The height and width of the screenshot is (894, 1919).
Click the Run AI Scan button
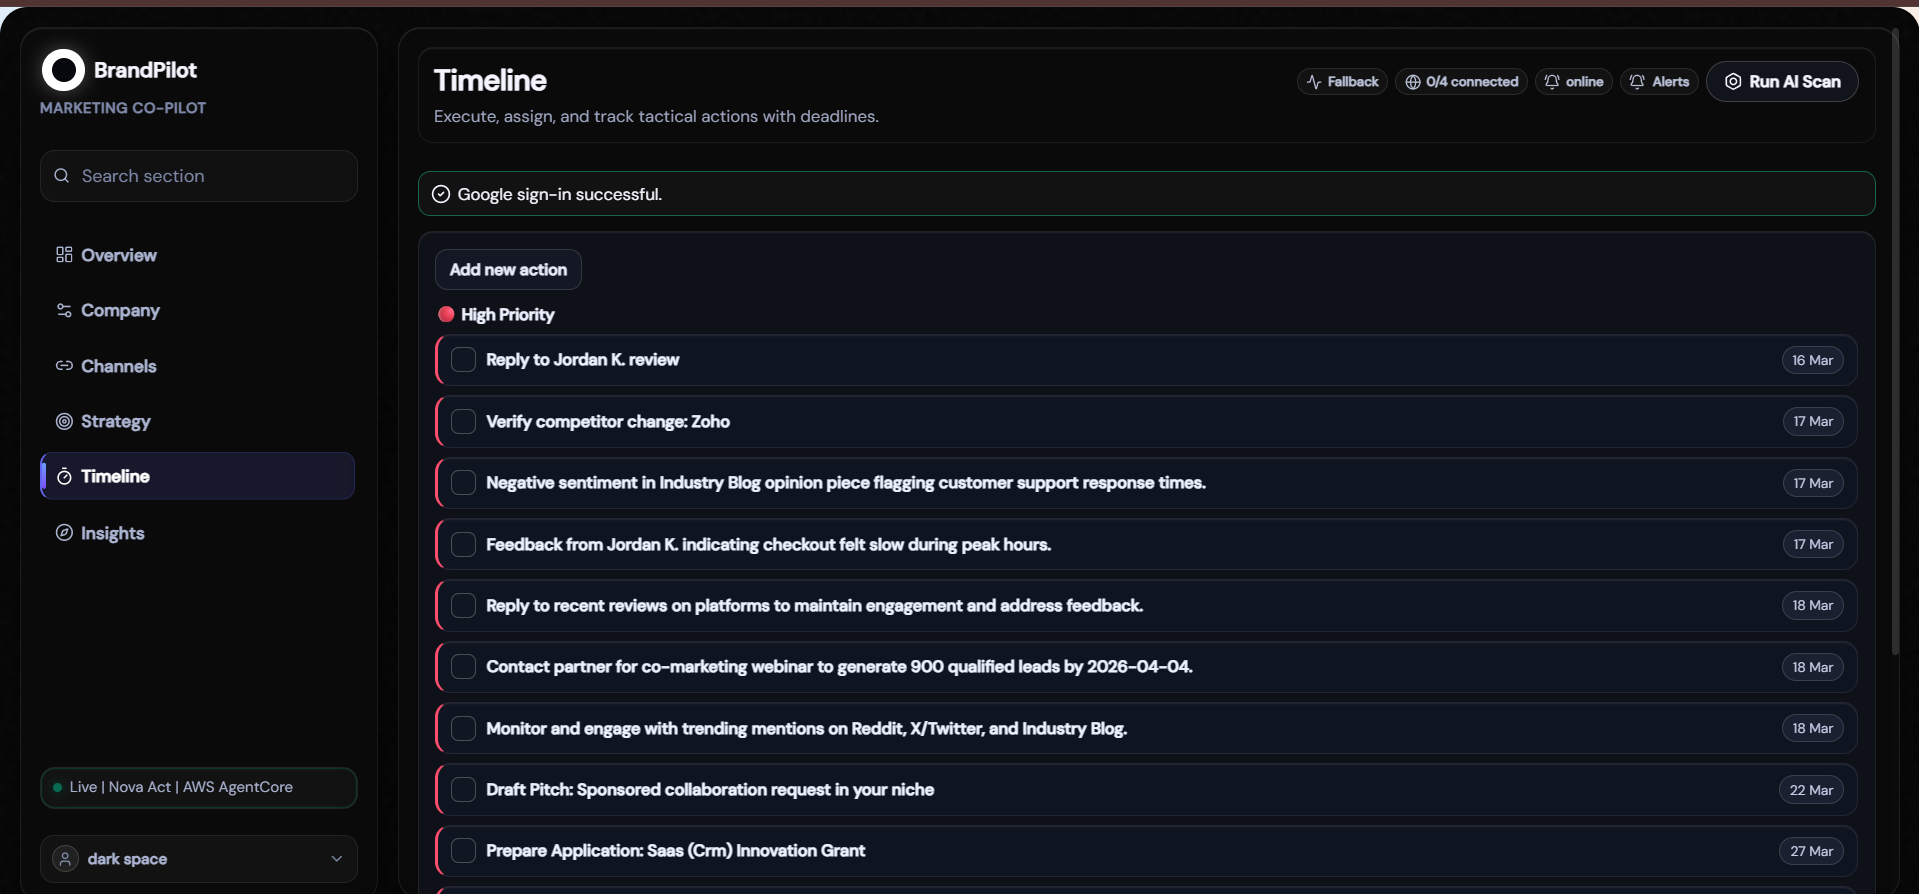click(1782, 82)
